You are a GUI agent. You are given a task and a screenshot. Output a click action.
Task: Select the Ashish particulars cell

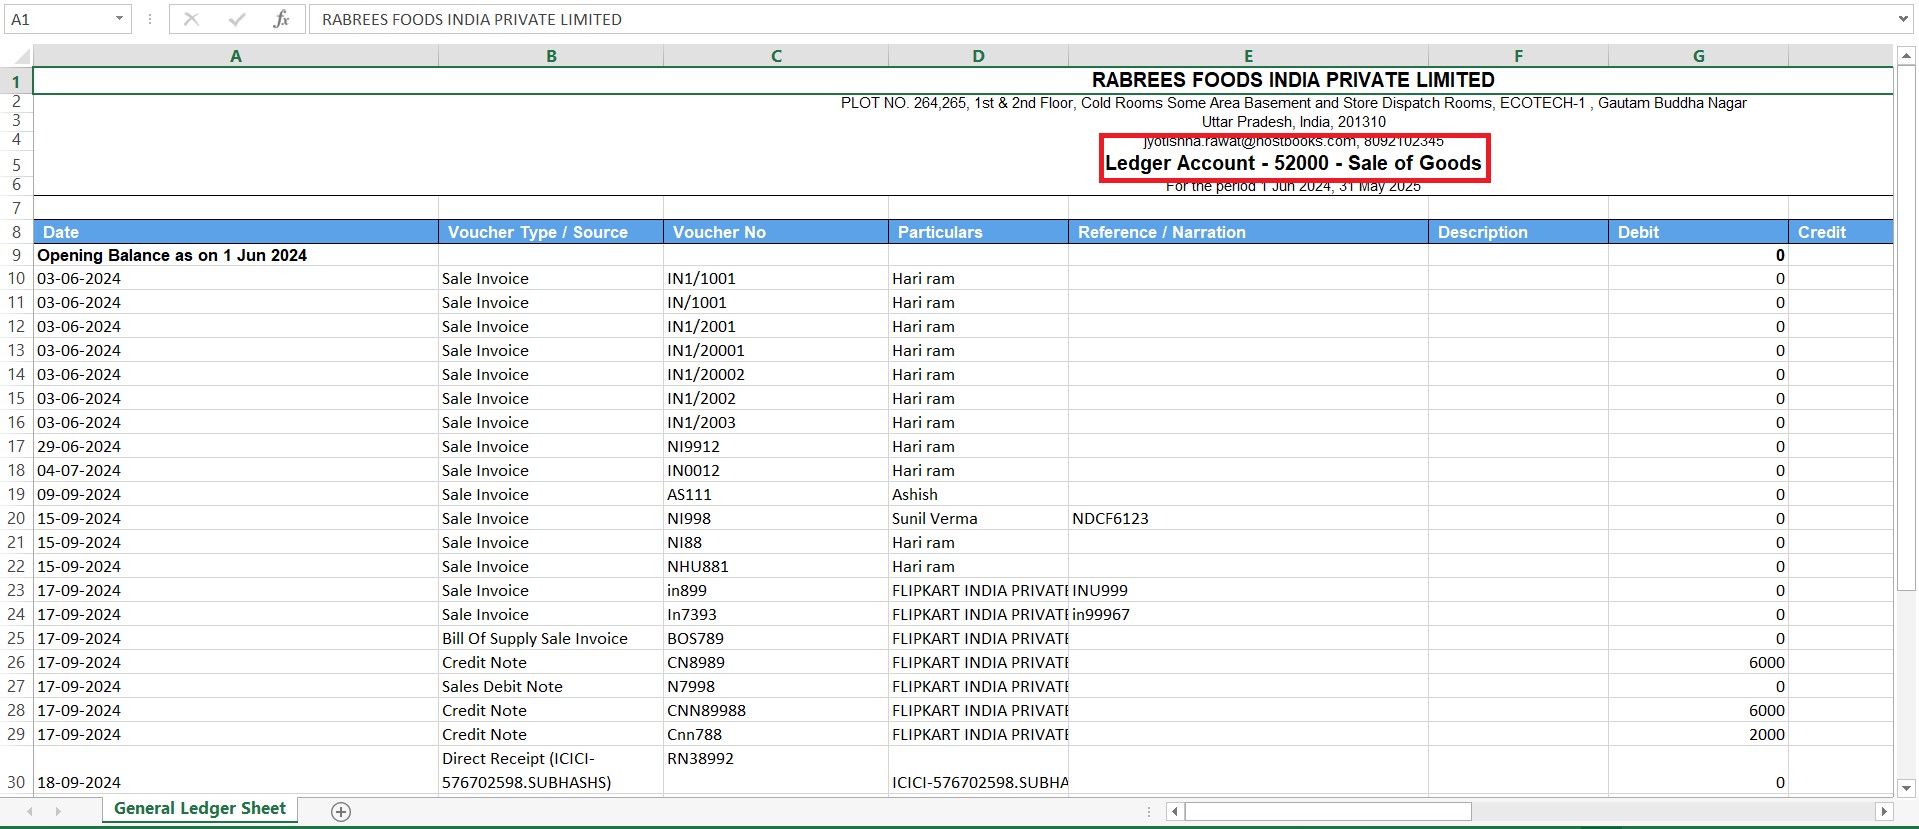pyautogui.click(x=978, y=494)
